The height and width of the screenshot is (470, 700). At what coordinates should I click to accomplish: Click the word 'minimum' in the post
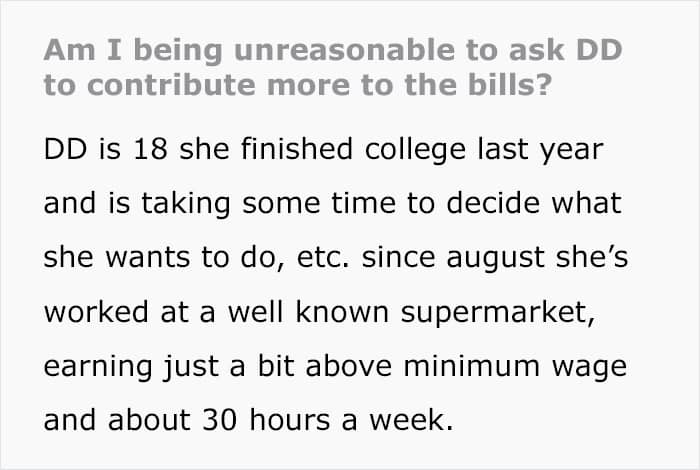[472, 366]
